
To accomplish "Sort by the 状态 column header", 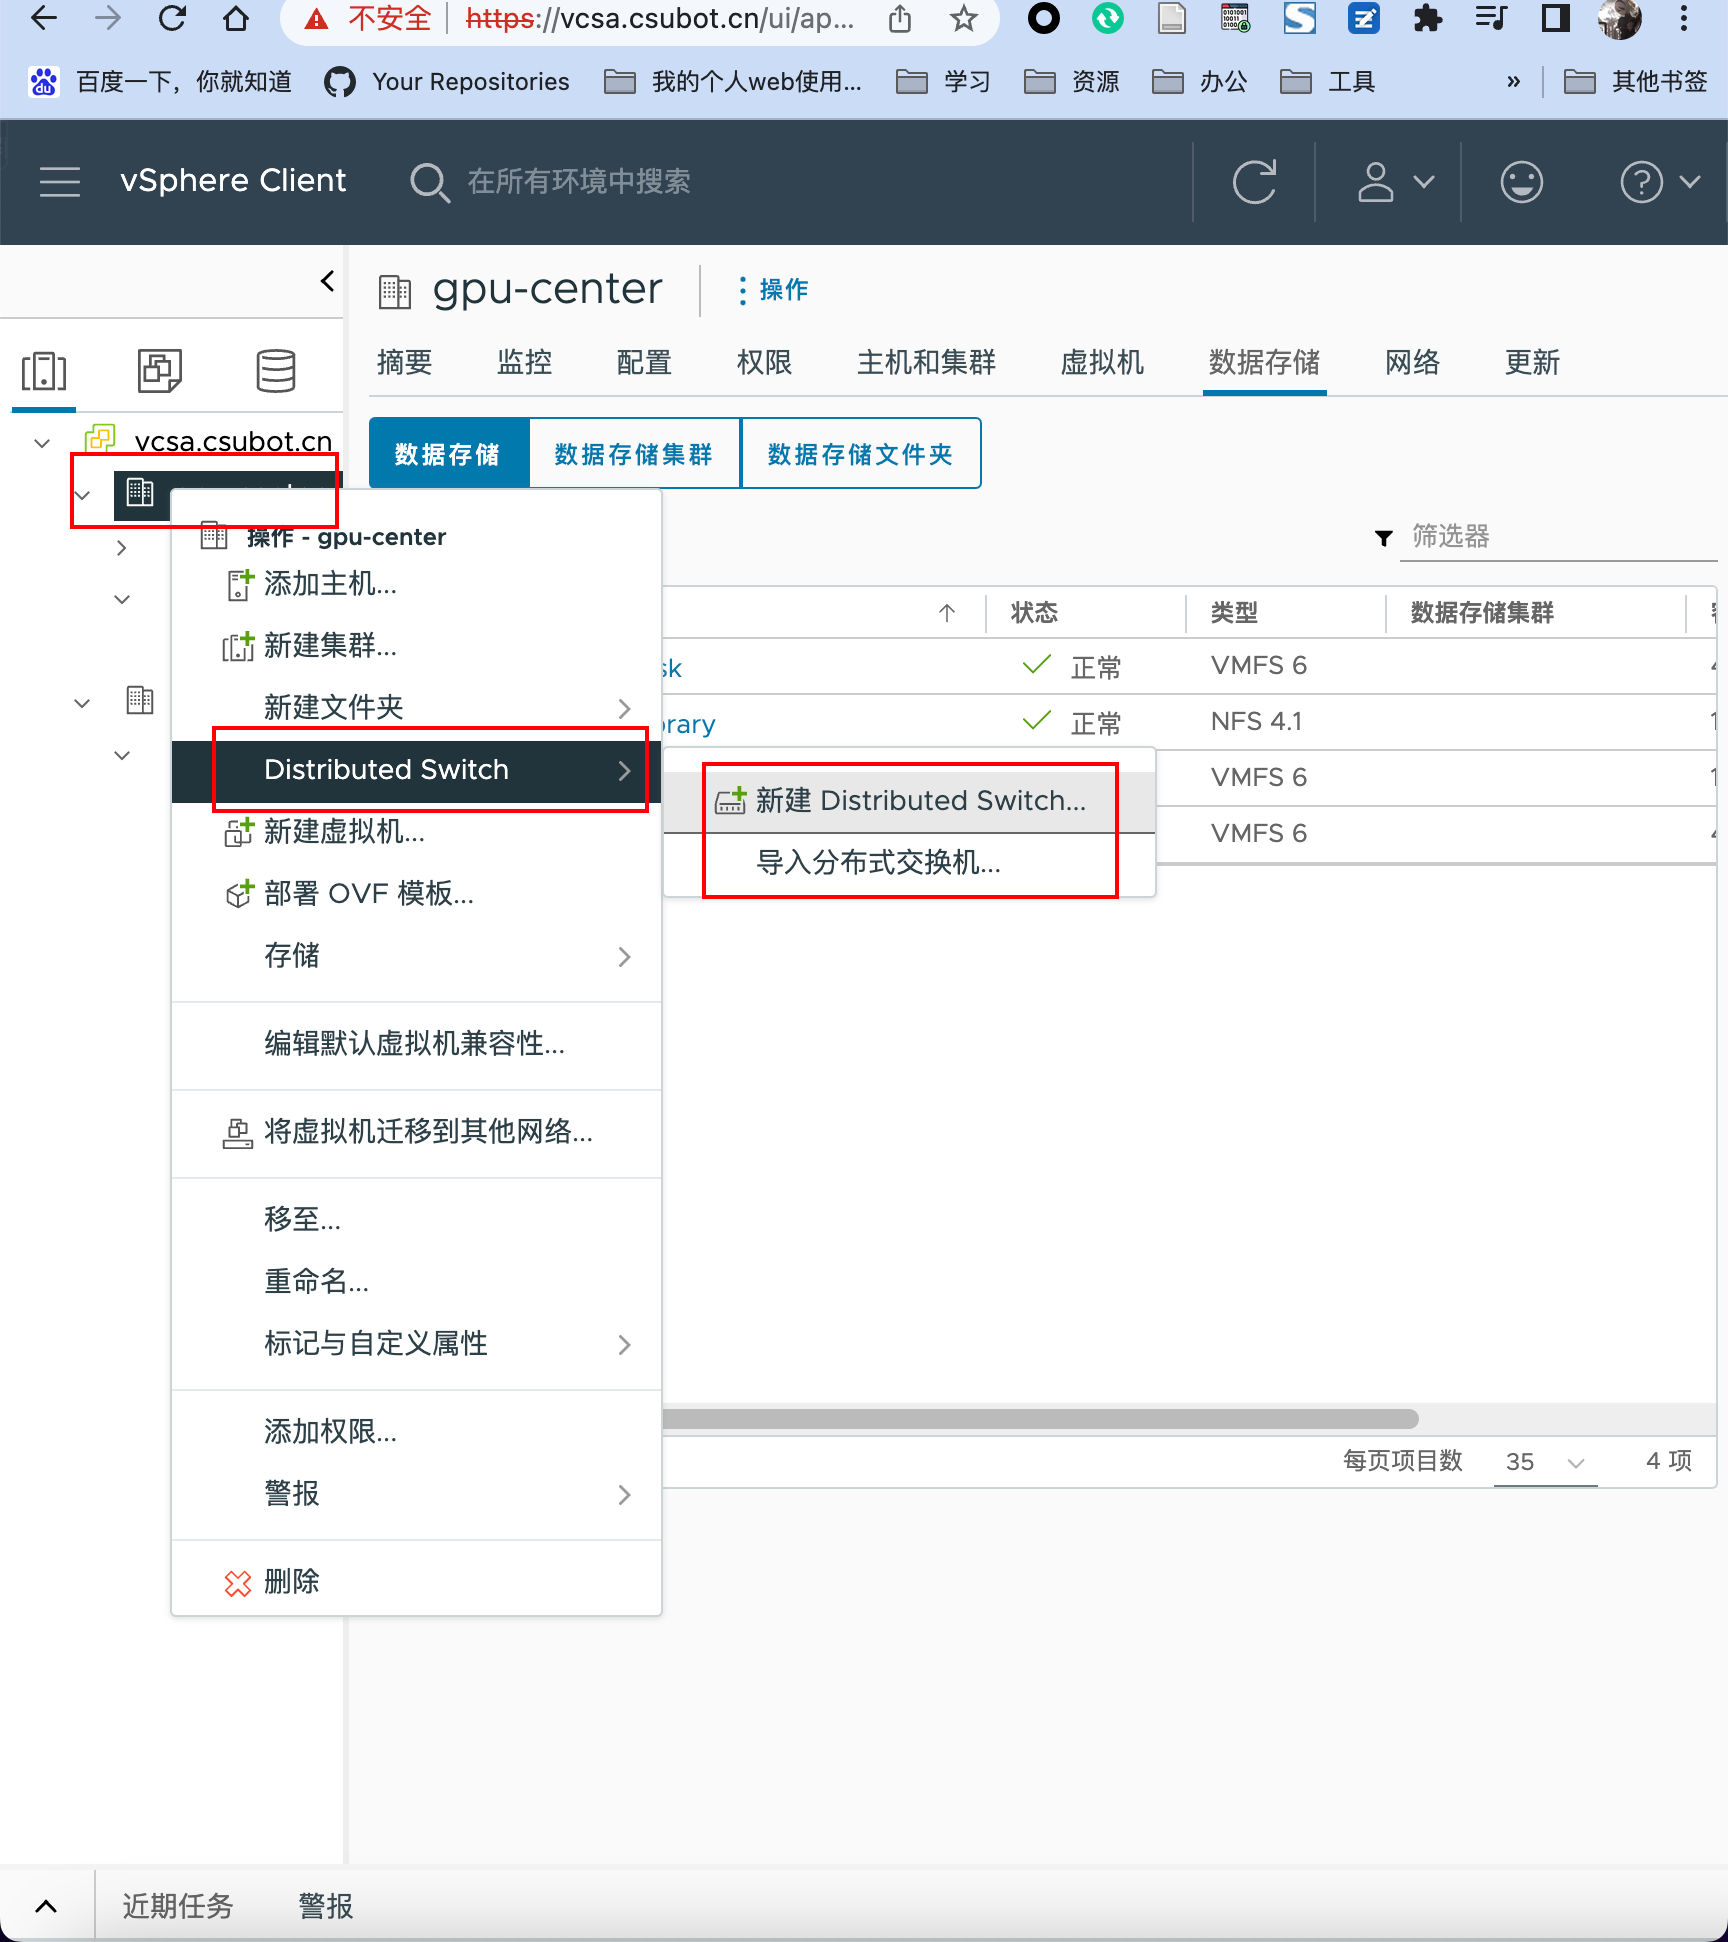I will [1034, 613].
